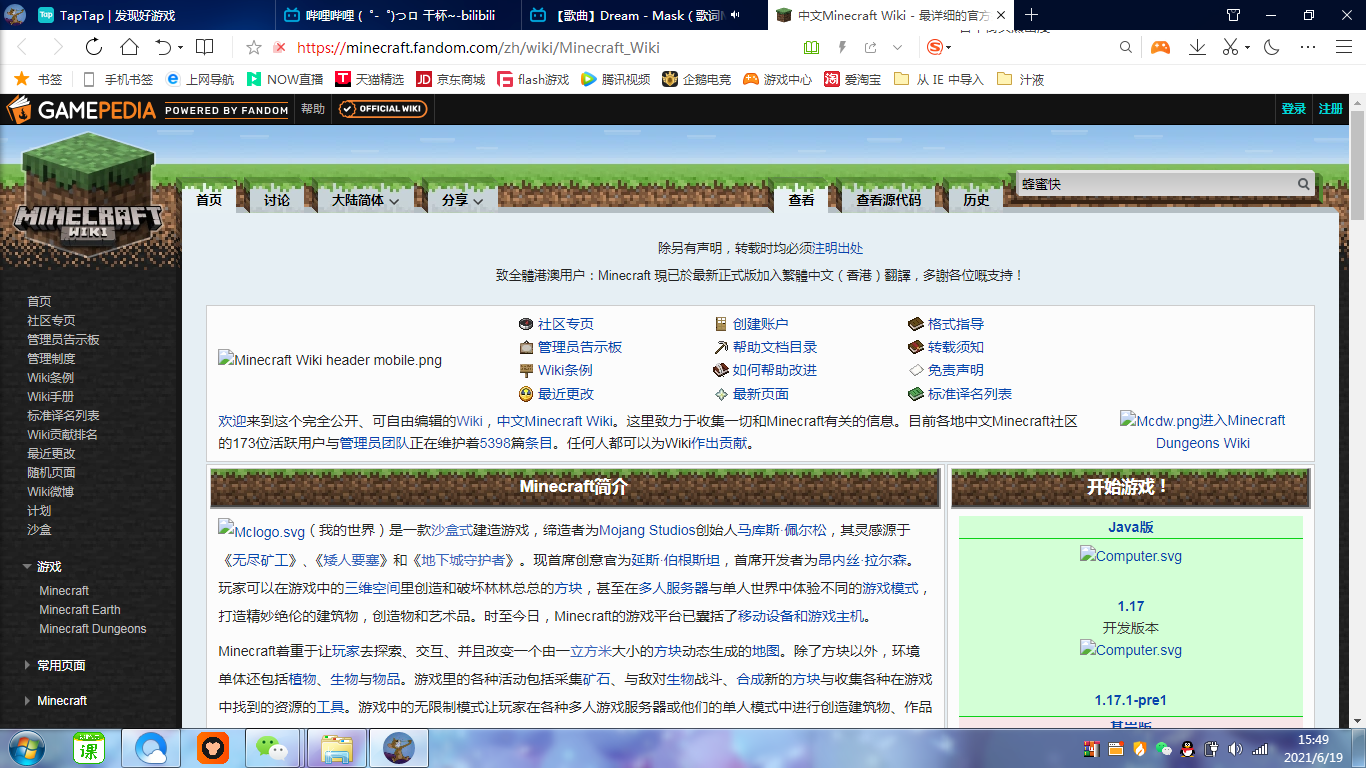Viewport: 1366px width, 768px height.
Task: Open WeChat from the taskbar
Action: tap(270, 747)
